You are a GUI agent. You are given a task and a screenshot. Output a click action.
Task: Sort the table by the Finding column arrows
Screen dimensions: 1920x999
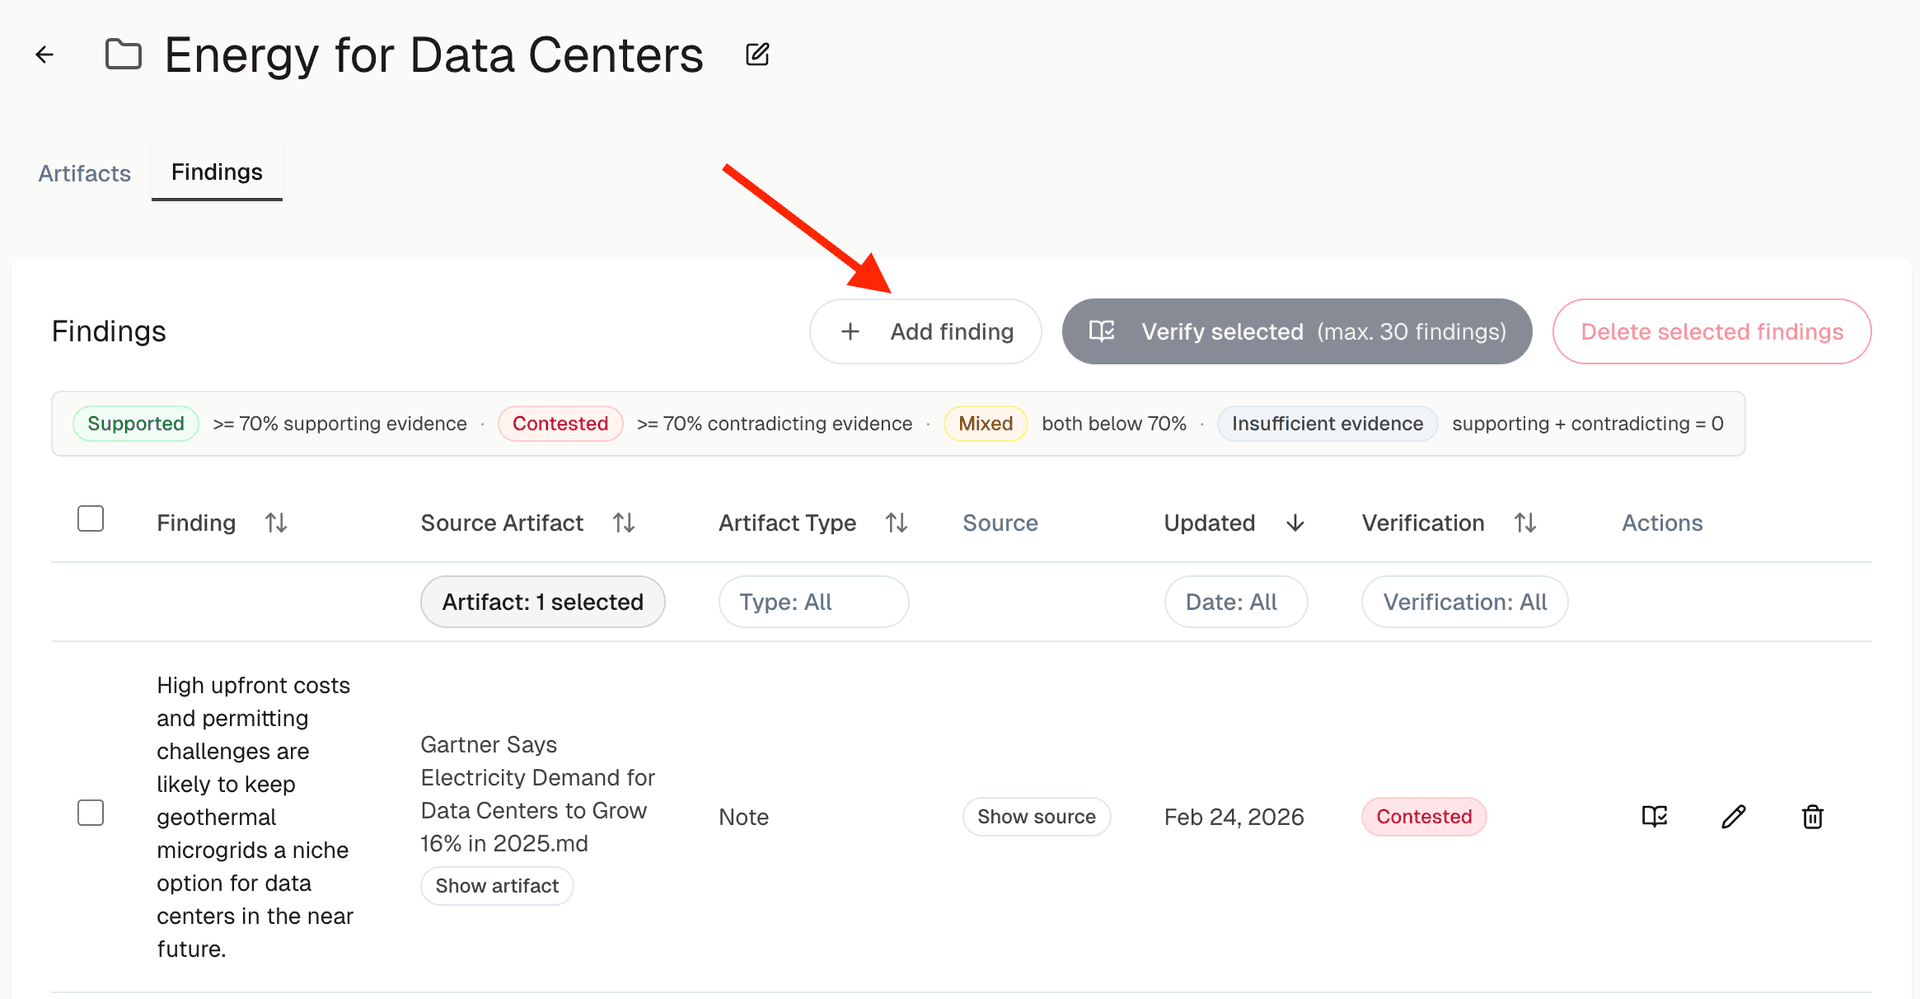click(x=276, y=522)
